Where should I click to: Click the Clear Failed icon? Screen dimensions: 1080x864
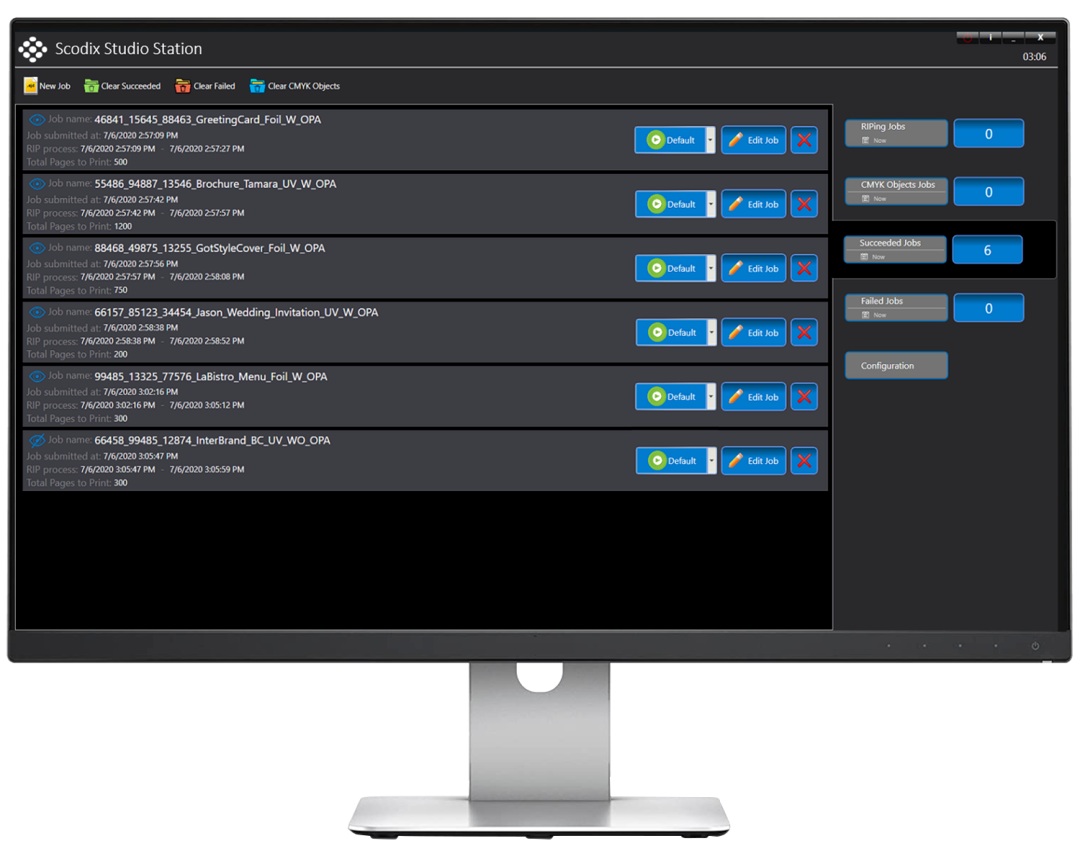[183, 86]
